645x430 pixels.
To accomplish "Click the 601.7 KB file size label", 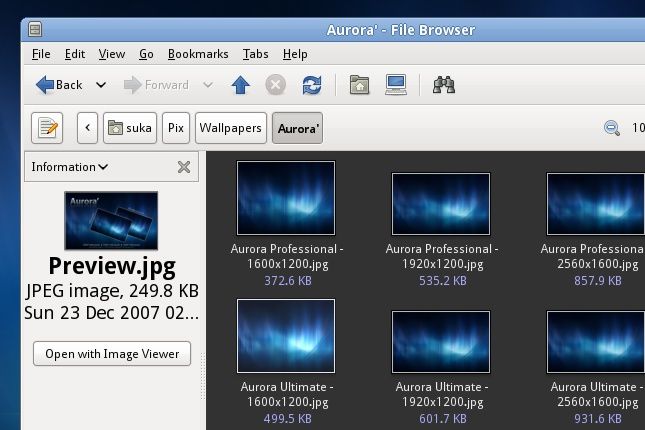I will point(443,419).
